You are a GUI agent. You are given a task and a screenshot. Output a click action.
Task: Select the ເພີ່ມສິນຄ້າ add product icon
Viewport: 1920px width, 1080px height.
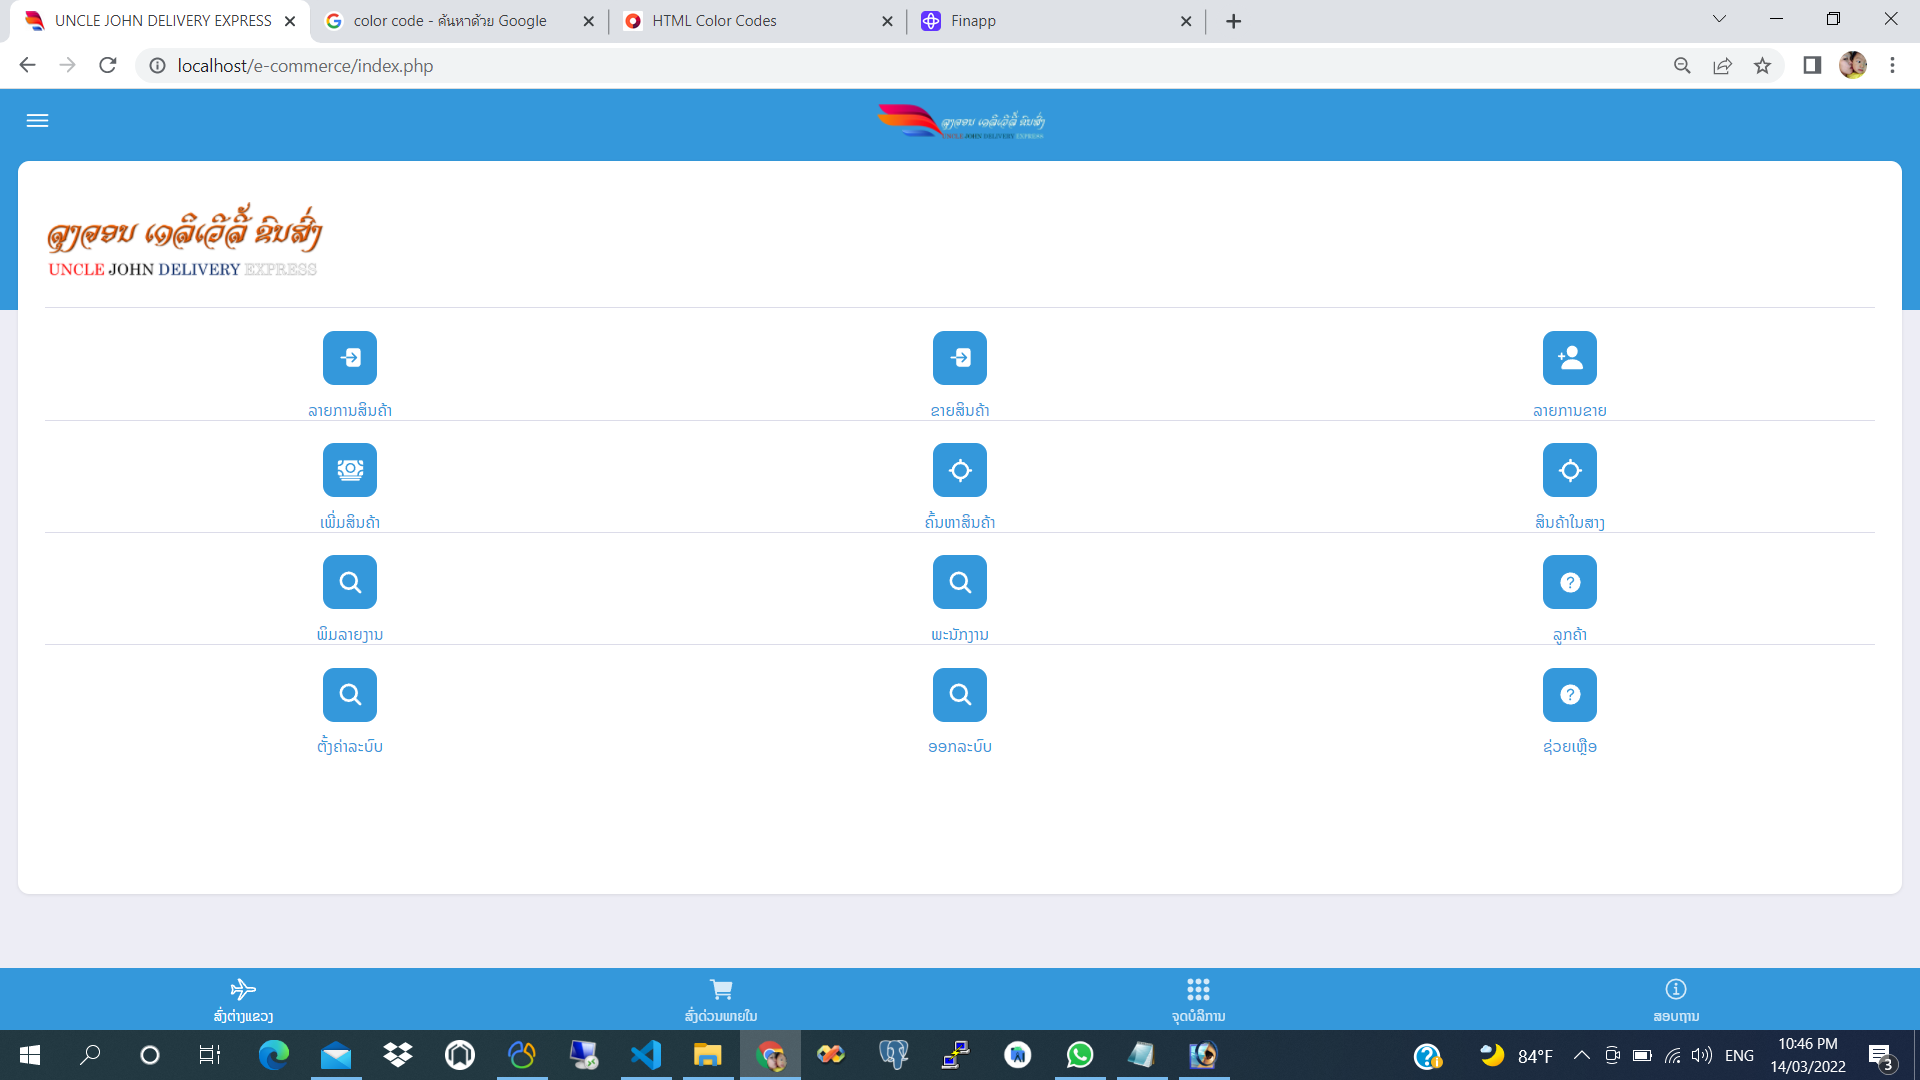pos(350,470)
